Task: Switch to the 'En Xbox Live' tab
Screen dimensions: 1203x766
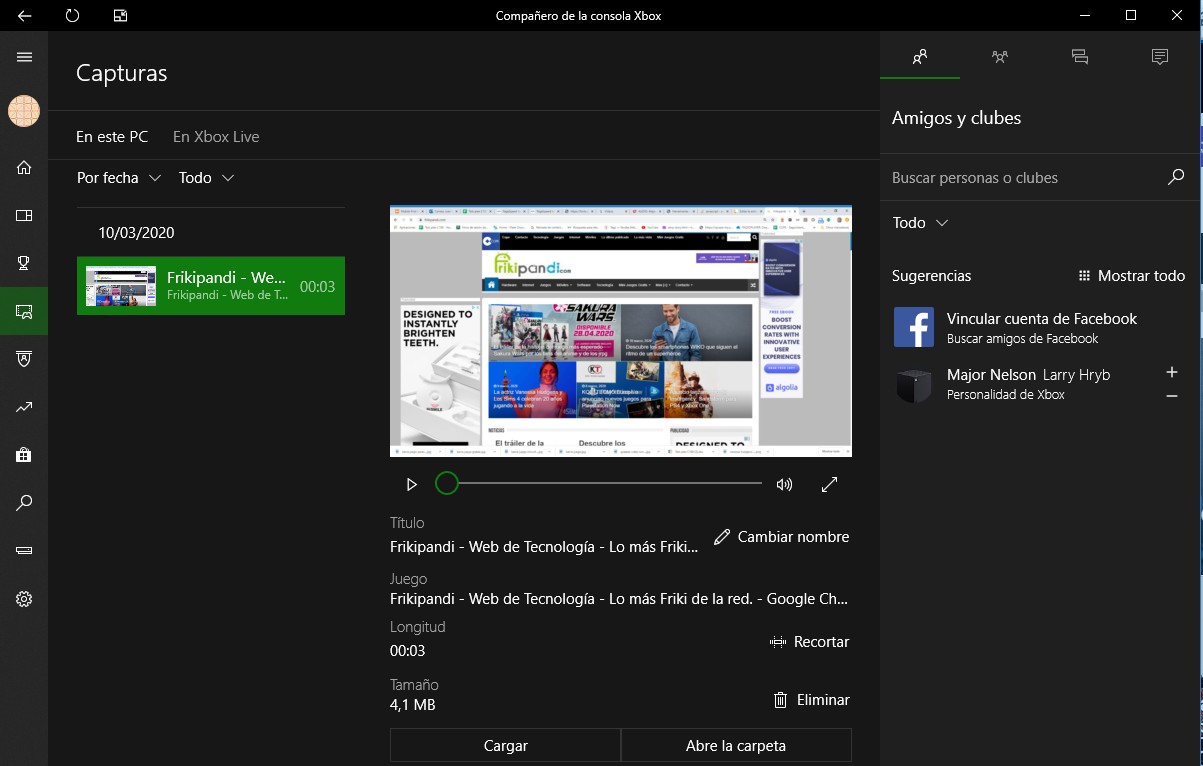Action: [216, 137]
